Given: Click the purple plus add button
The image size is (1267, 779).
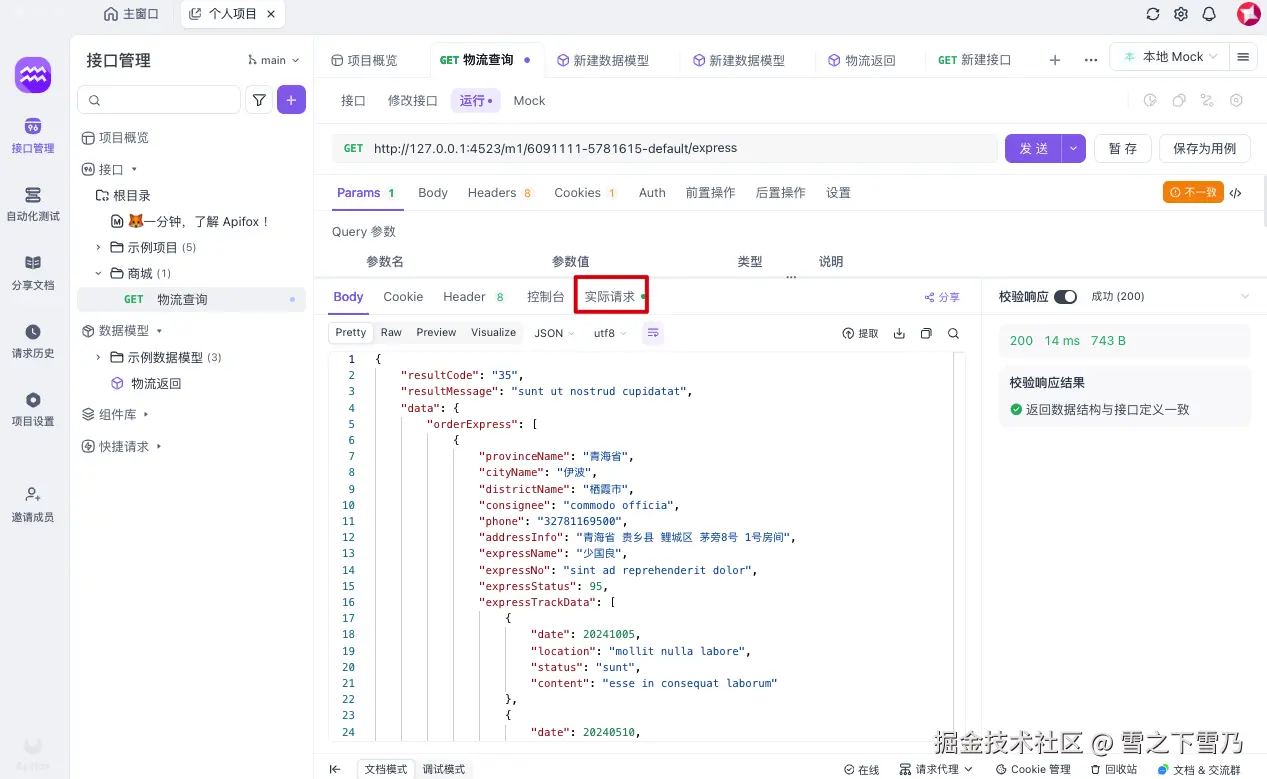Looking at the screenshot, I should (x=291, y=100).
